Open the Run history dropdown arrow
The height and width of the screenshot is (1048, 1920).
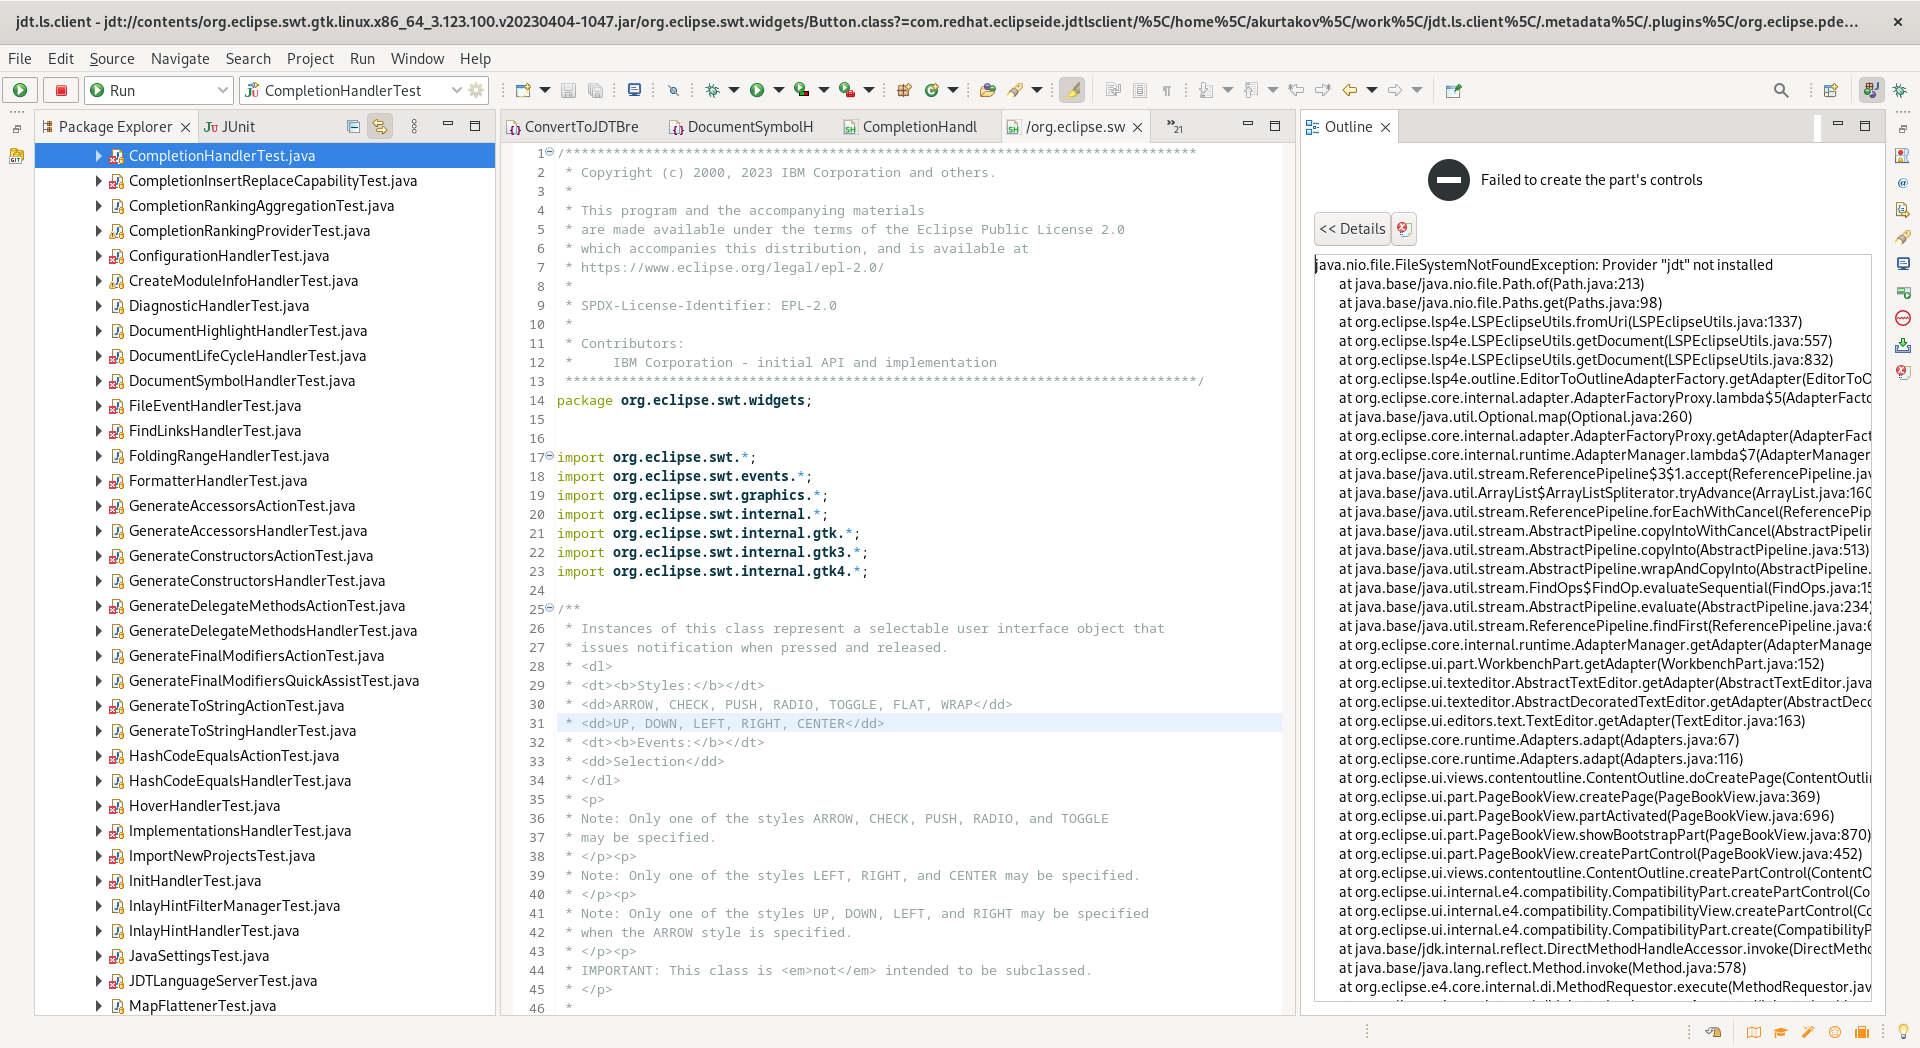(778, 90)
